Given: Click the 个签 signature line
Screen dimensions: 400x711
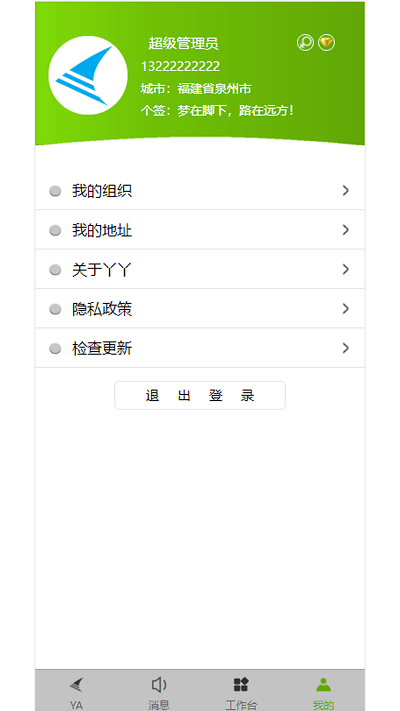Looking at the screenshot, I should pyautogui.click(x=217, y=110).
